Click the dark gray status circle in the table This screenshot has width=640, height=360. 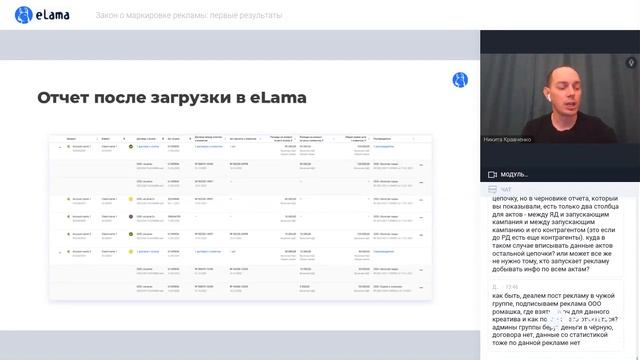pyautogui.click(x=131, y=216)
